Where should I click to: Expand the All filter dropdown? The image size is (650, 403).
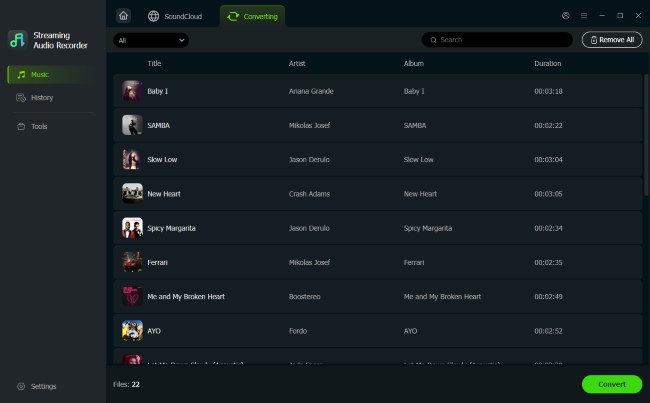tap(151, 40)
